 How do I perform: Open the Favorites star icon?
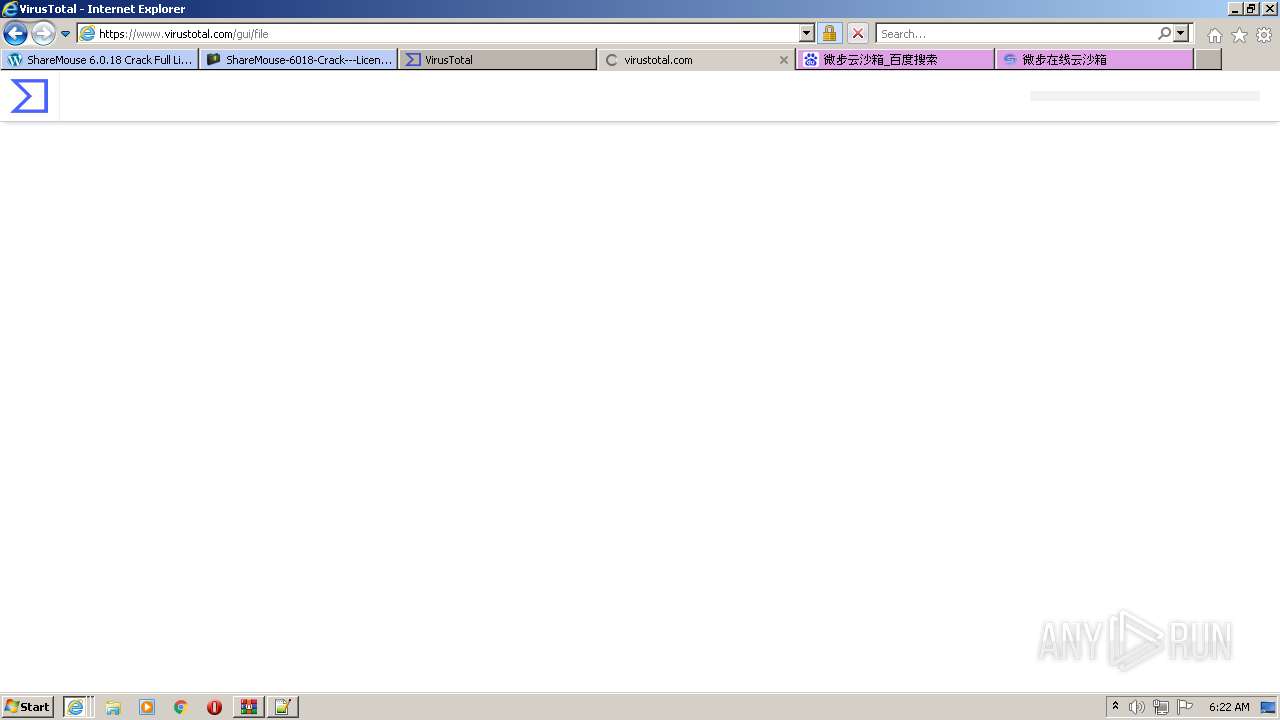[x=1239, y=35]
